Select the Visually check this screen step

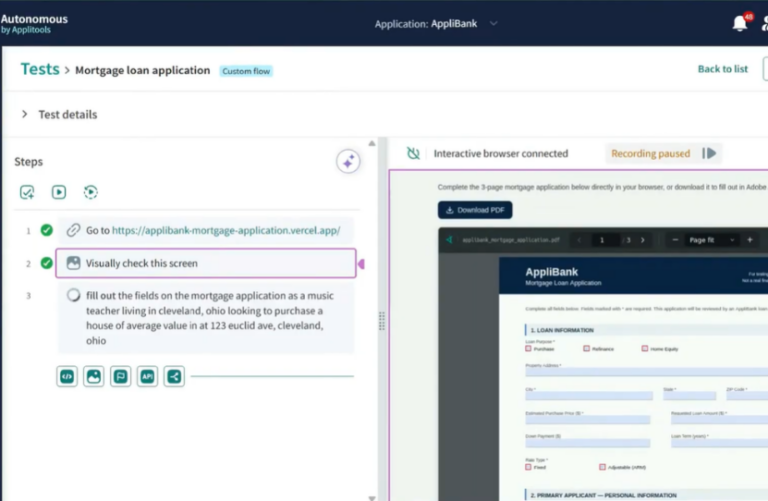point(206,263)
